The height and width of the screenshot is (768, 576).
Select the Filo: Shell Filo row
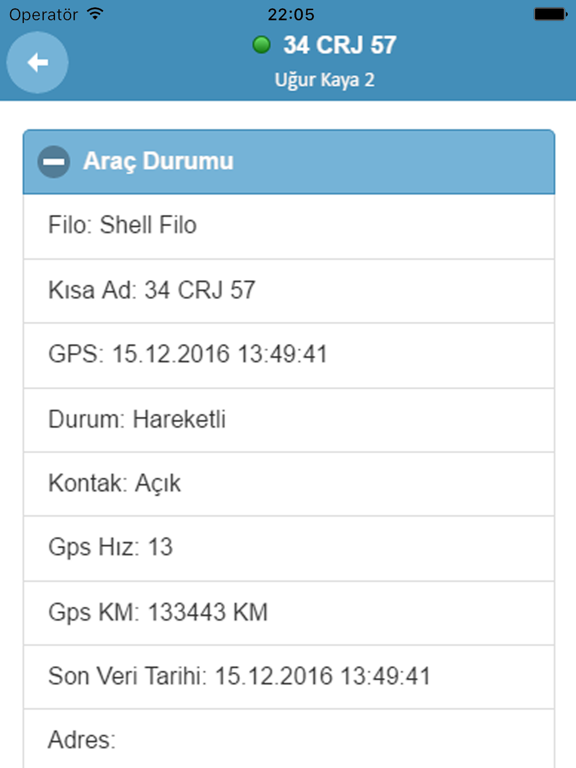coord(289,226)
